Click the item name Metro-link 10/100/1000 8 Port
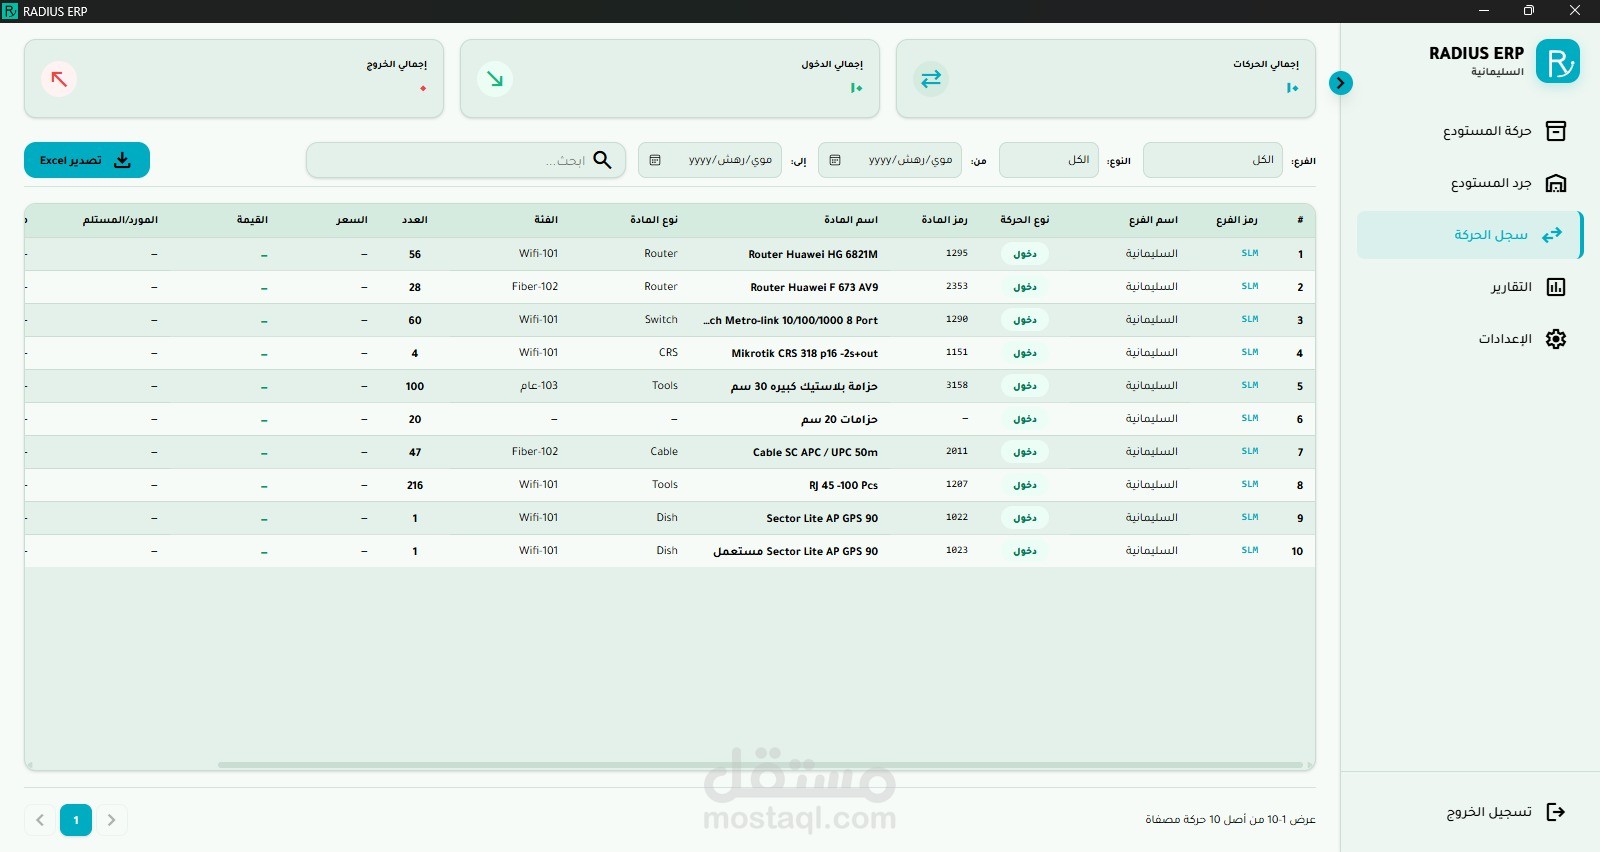The image size is (1600, 852). tap(790, 320)
